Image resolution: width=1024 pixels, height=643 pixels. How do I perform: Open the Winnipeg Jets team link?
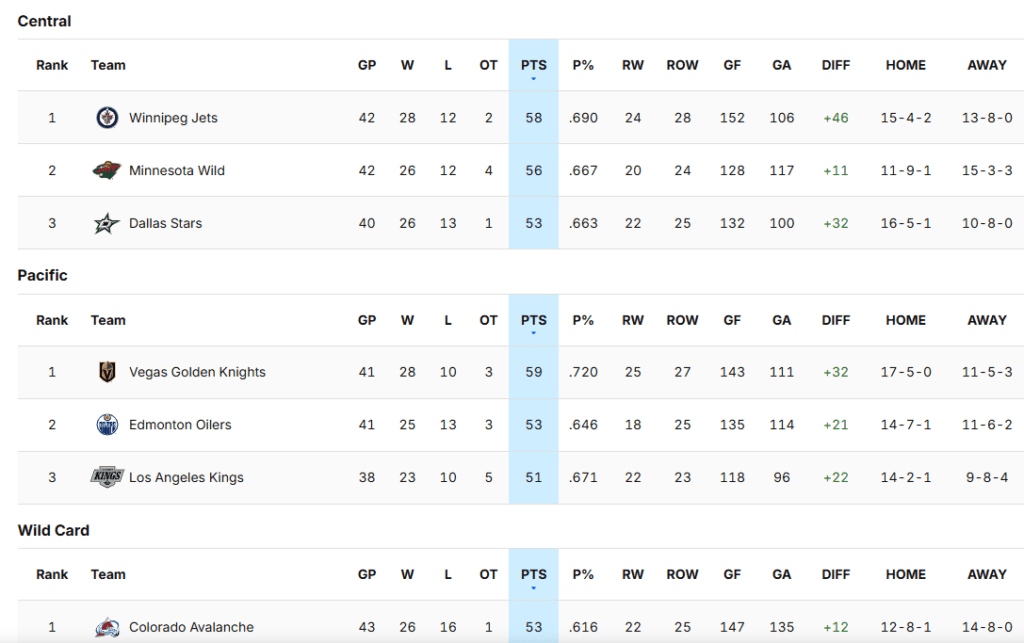pos(173,118)
